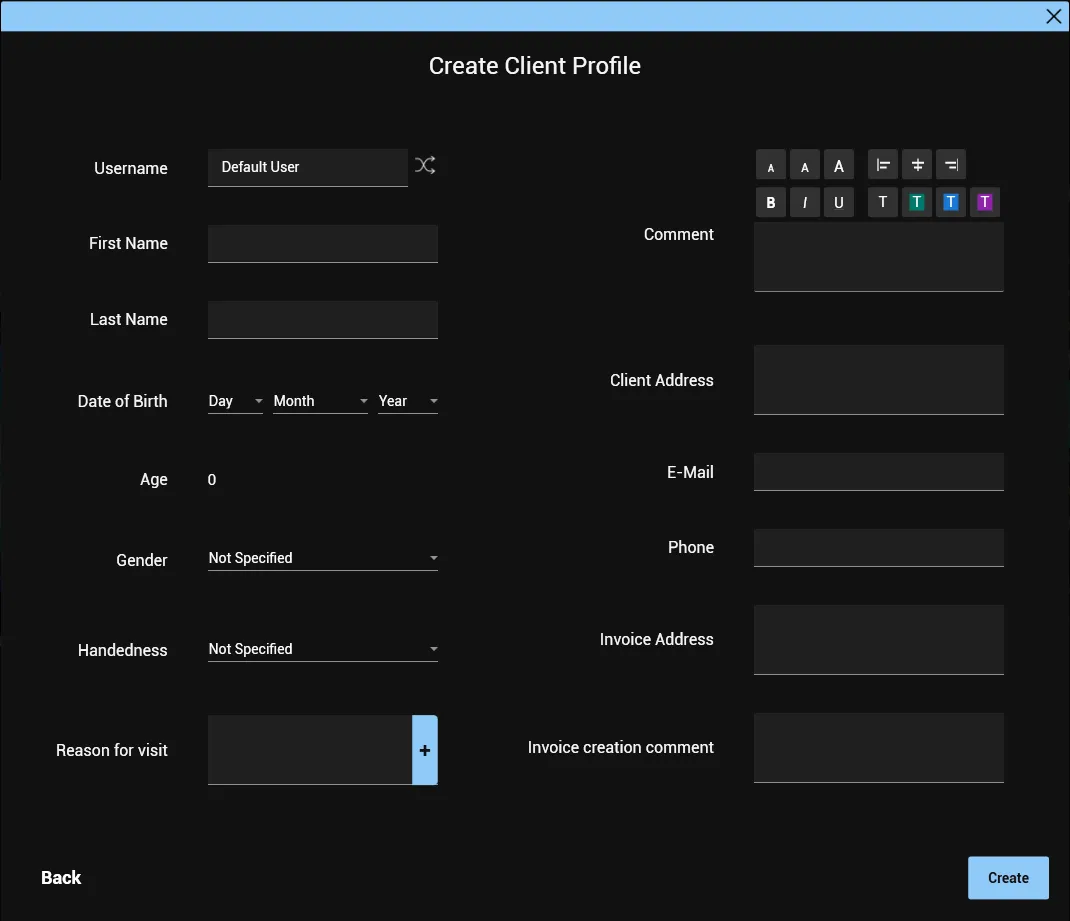
Task: Focus the Phone input field
Action: click(879, 548)
